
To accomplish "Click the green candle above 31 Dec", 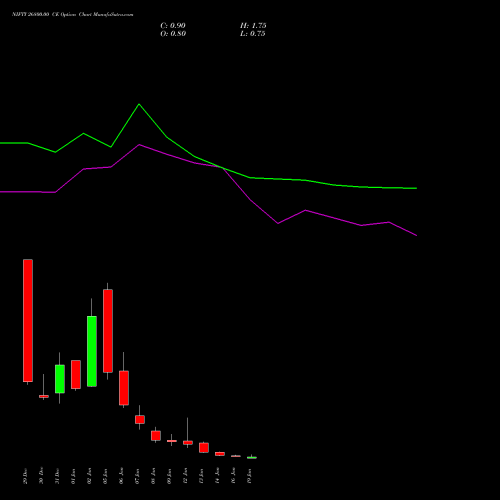I will point(60,379).
